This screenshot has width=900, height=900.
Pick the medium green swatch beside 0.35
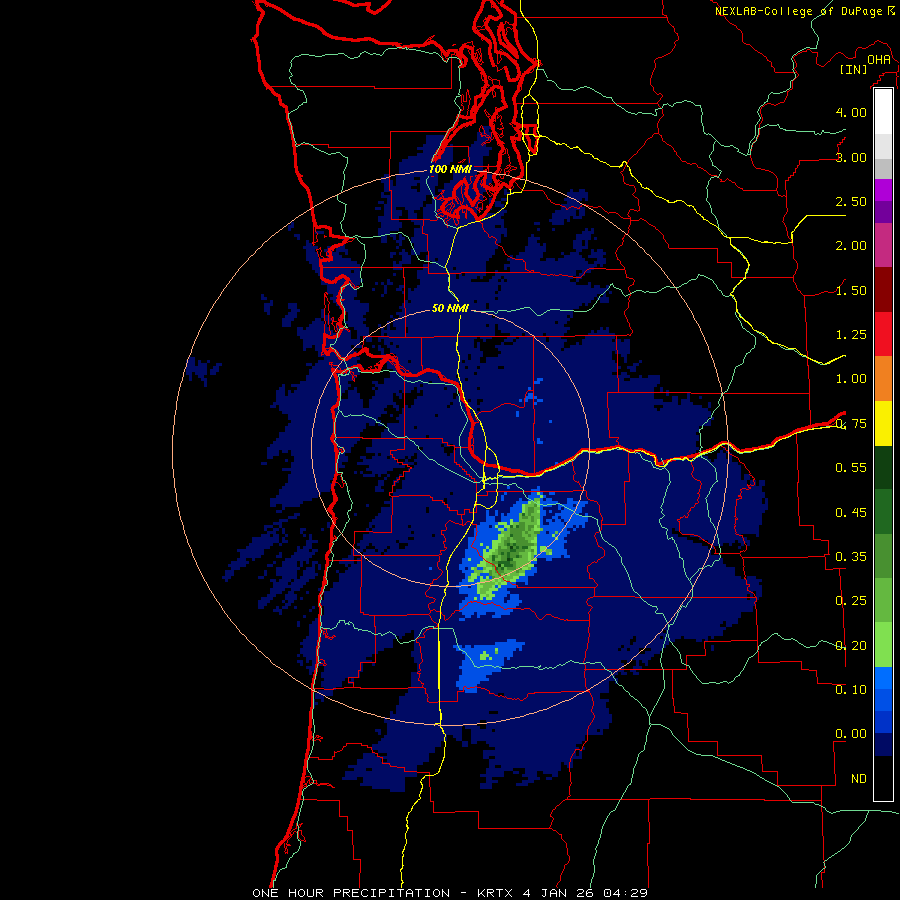pyautogui.click(x=883, y=556)
